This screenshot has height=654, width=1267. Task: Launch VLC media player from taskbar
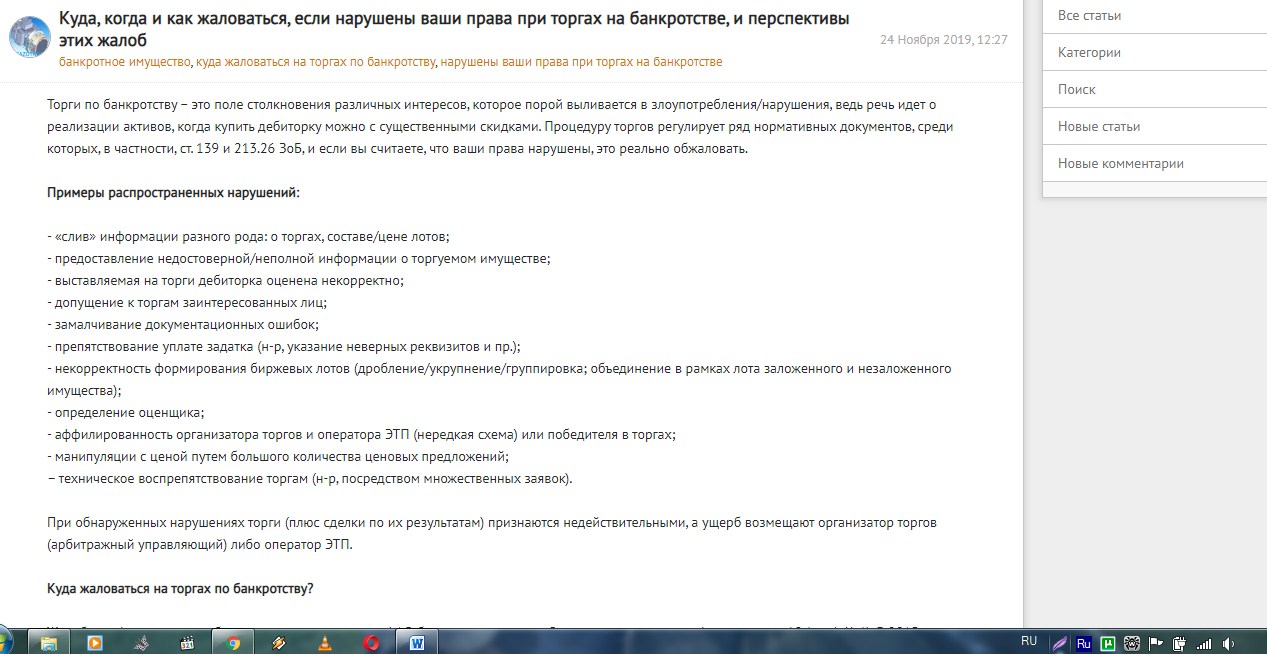(x=325, y=643)
